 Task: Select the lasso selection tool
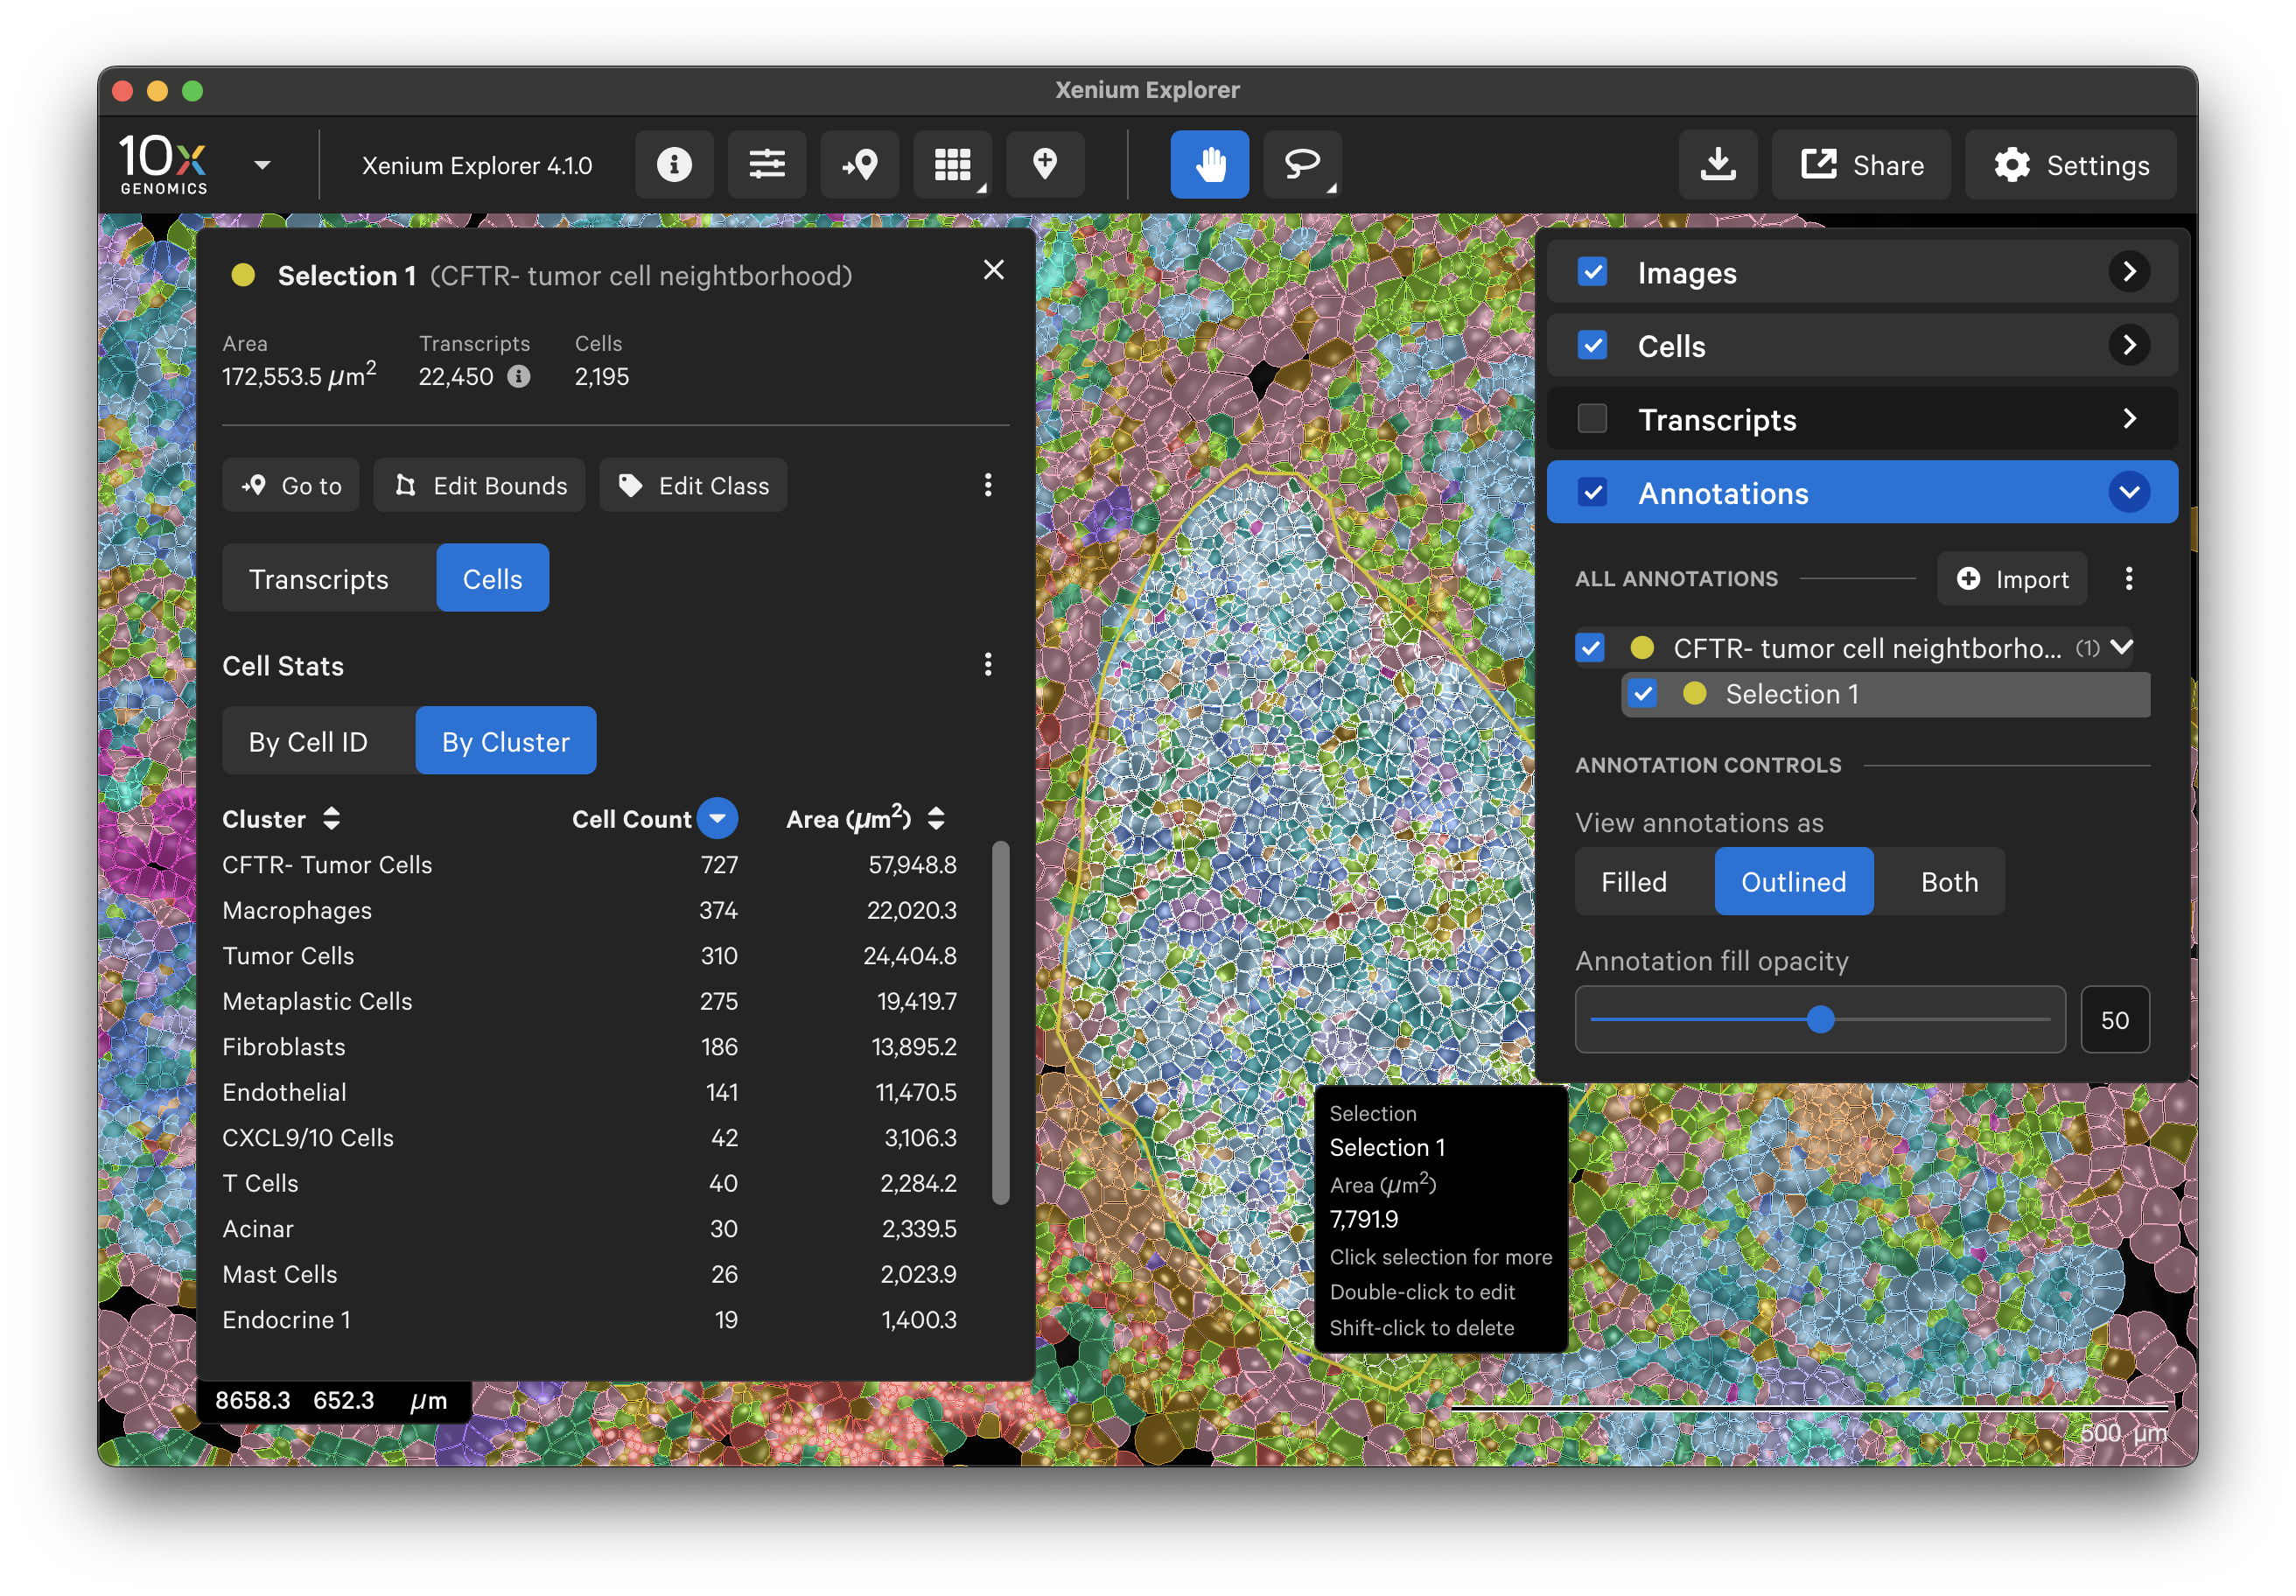[x=1301, y=164]
